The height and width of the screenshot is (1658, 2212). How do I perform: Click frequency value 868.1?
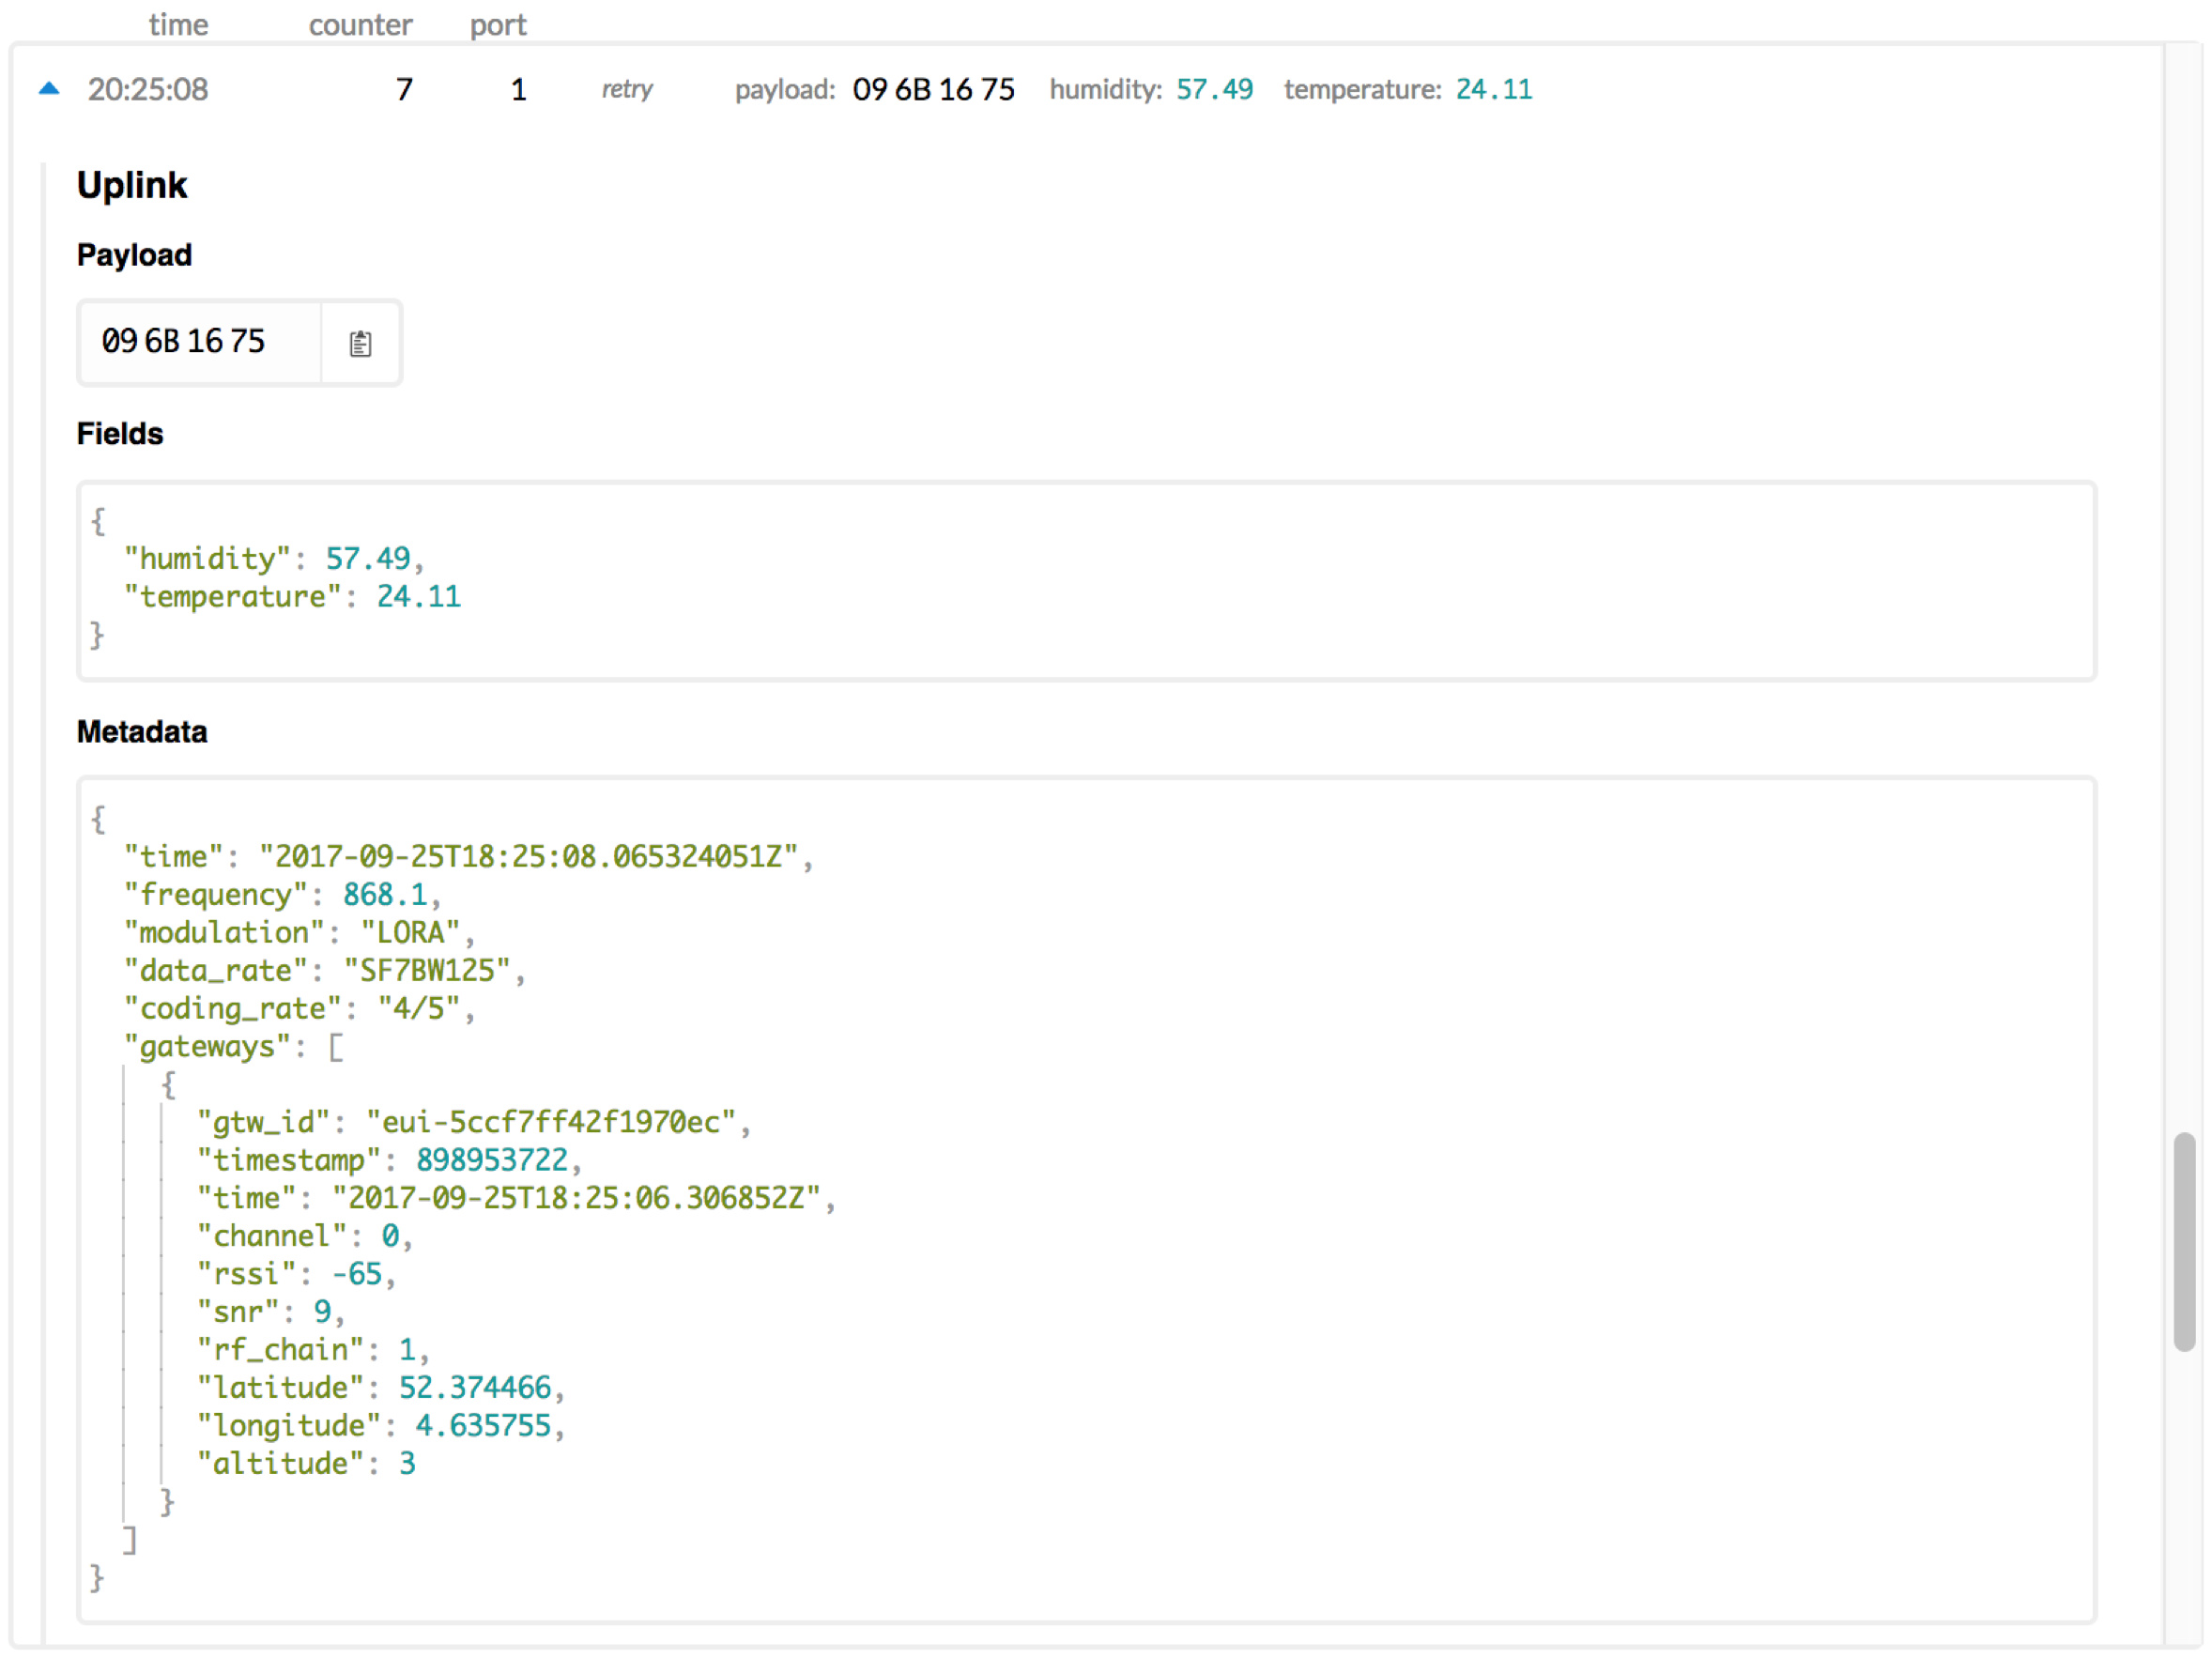click(x=385, y=894)
